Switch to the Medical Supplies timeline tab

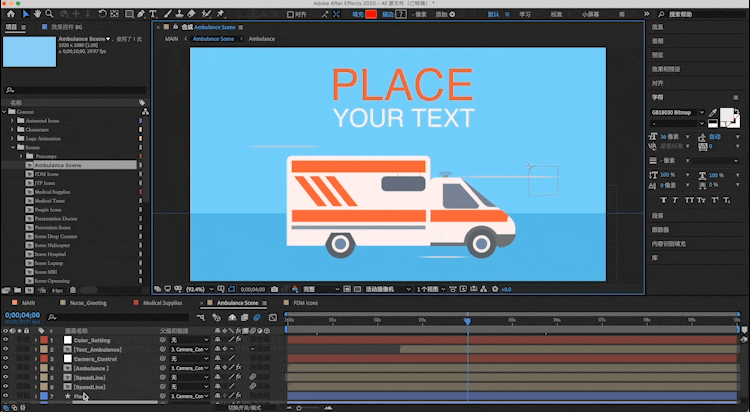pos(162,302)
